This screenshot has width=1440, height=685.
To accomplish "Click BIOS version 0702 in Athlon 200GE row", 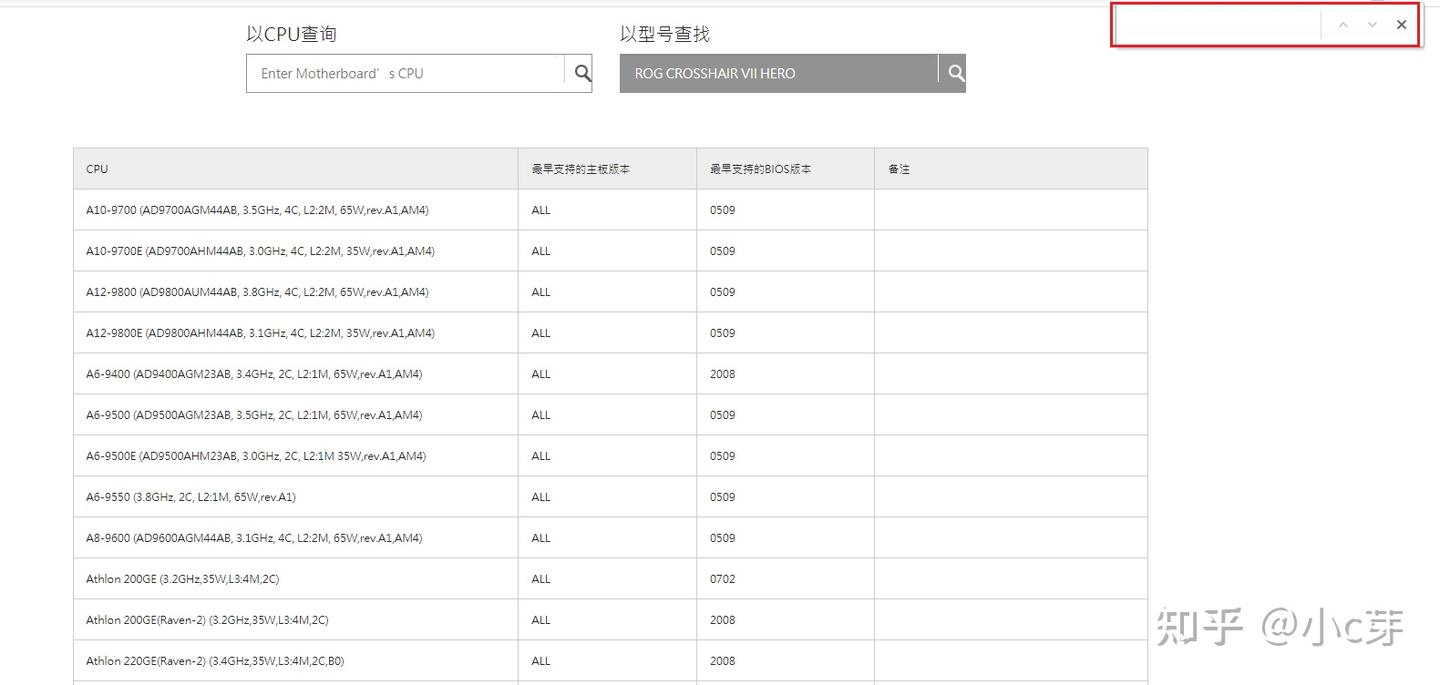I will pyautogui.click(x=722, y=579).
